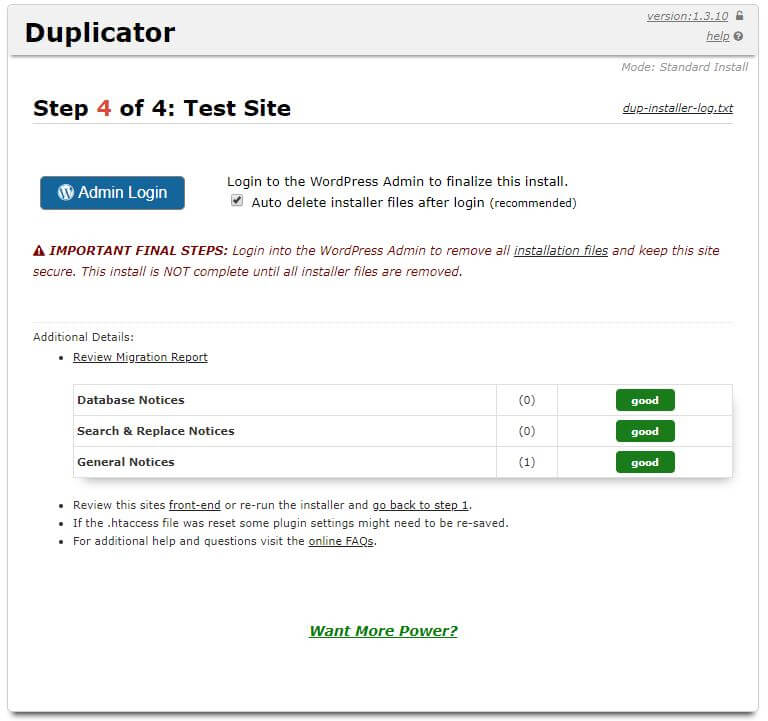The image size is (768, 721).
Task: Expand the General Notices row
Action: click(x=403, y=462)
